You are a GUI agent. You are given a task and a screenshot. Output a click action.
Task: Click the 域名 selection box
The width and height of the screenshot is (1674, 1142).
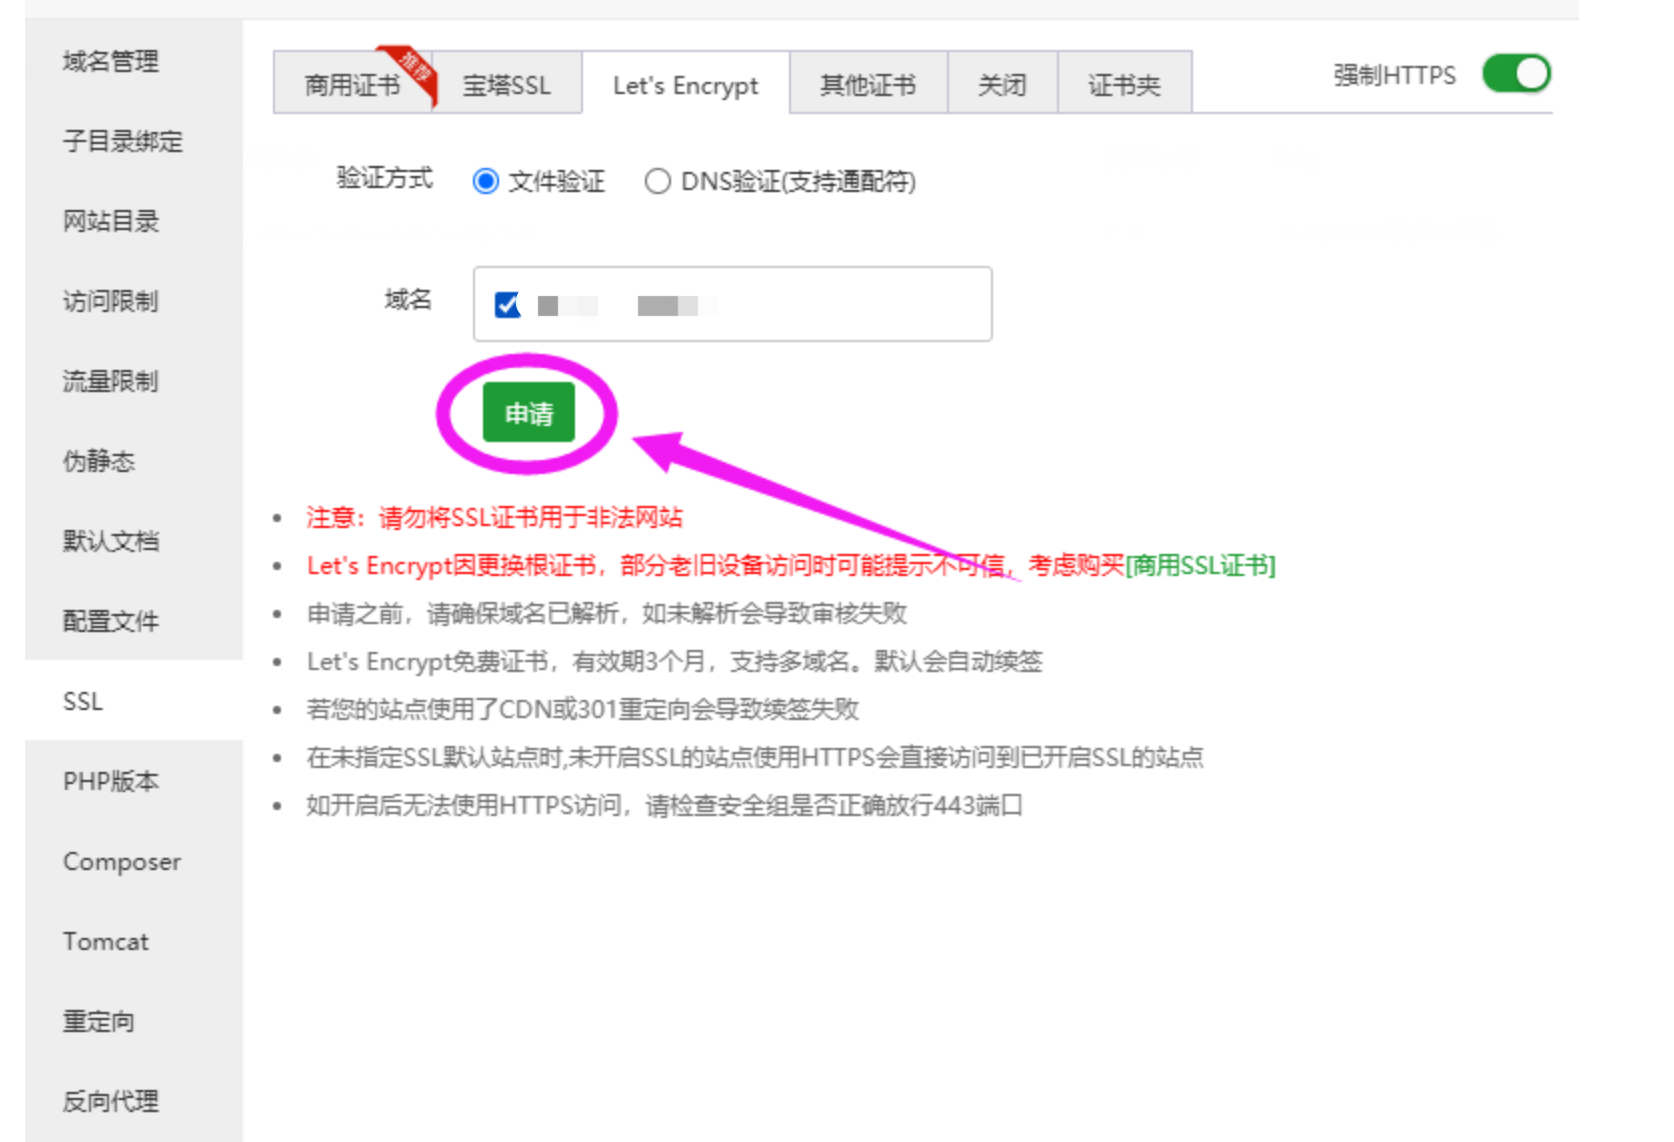point(733,304)
